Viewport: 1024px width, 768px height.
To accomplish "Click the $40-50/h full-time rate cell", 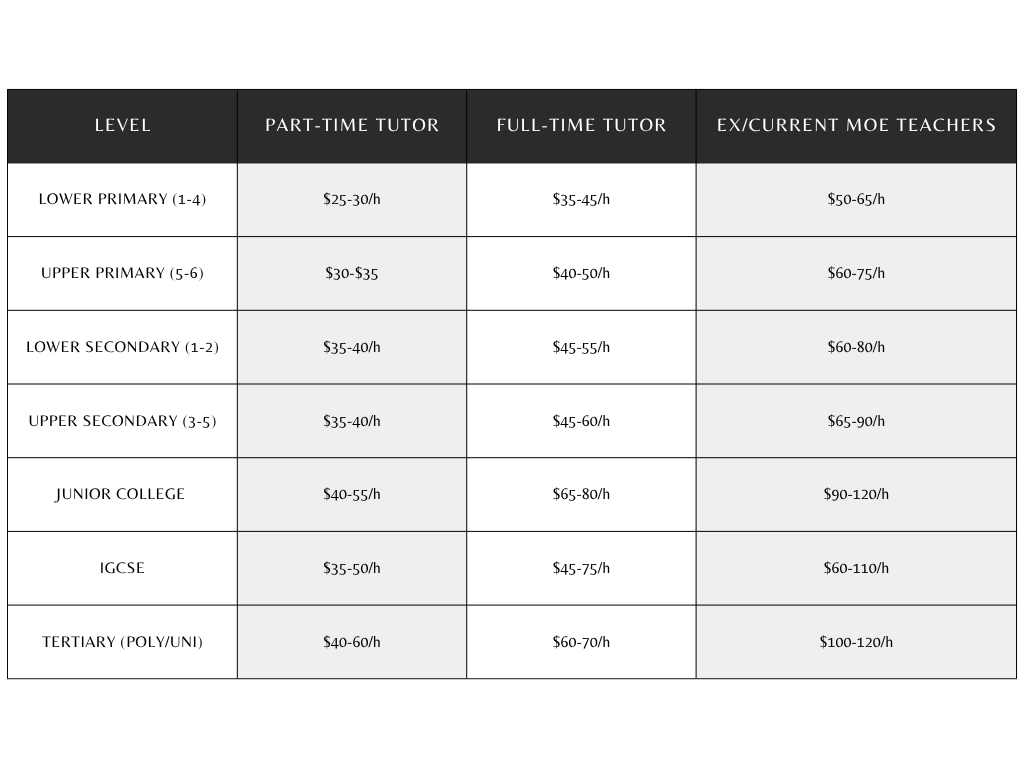I will pos(581,273).
